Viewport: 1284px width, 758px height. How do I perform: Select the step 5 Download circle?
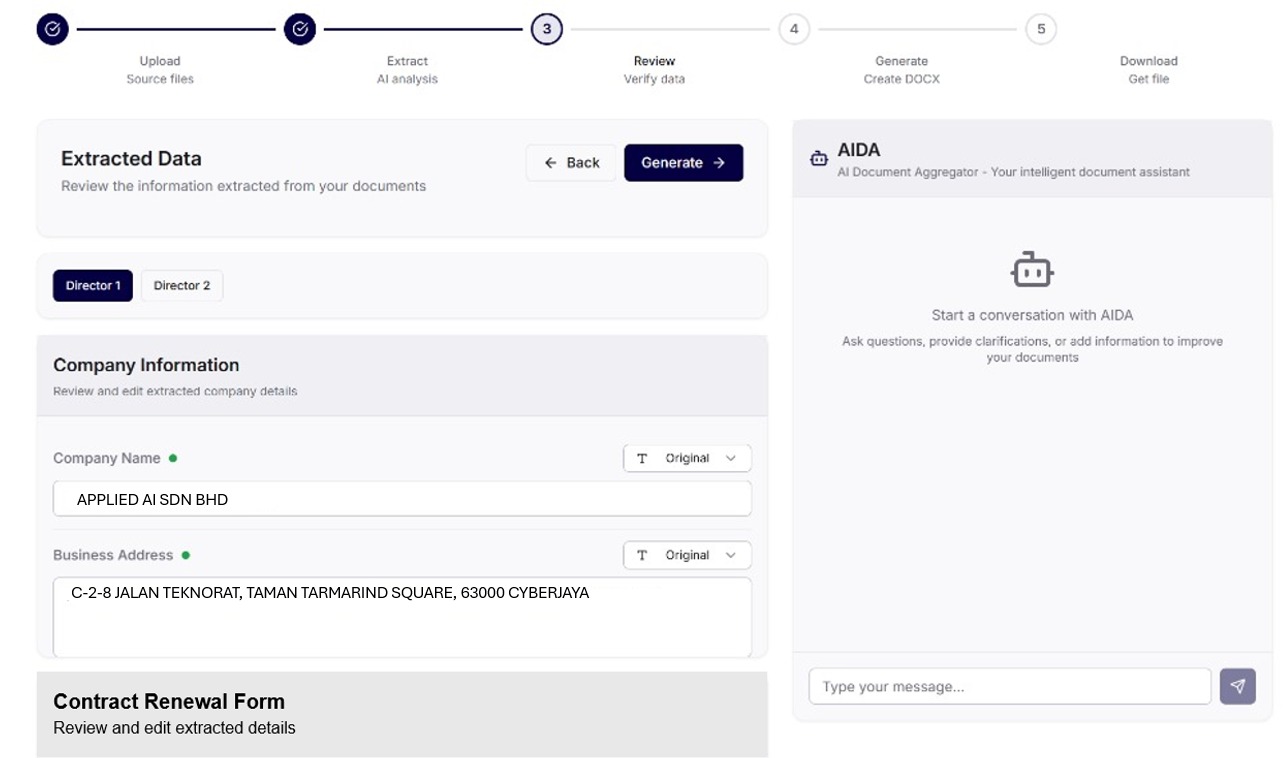[x=1041, y=29]
